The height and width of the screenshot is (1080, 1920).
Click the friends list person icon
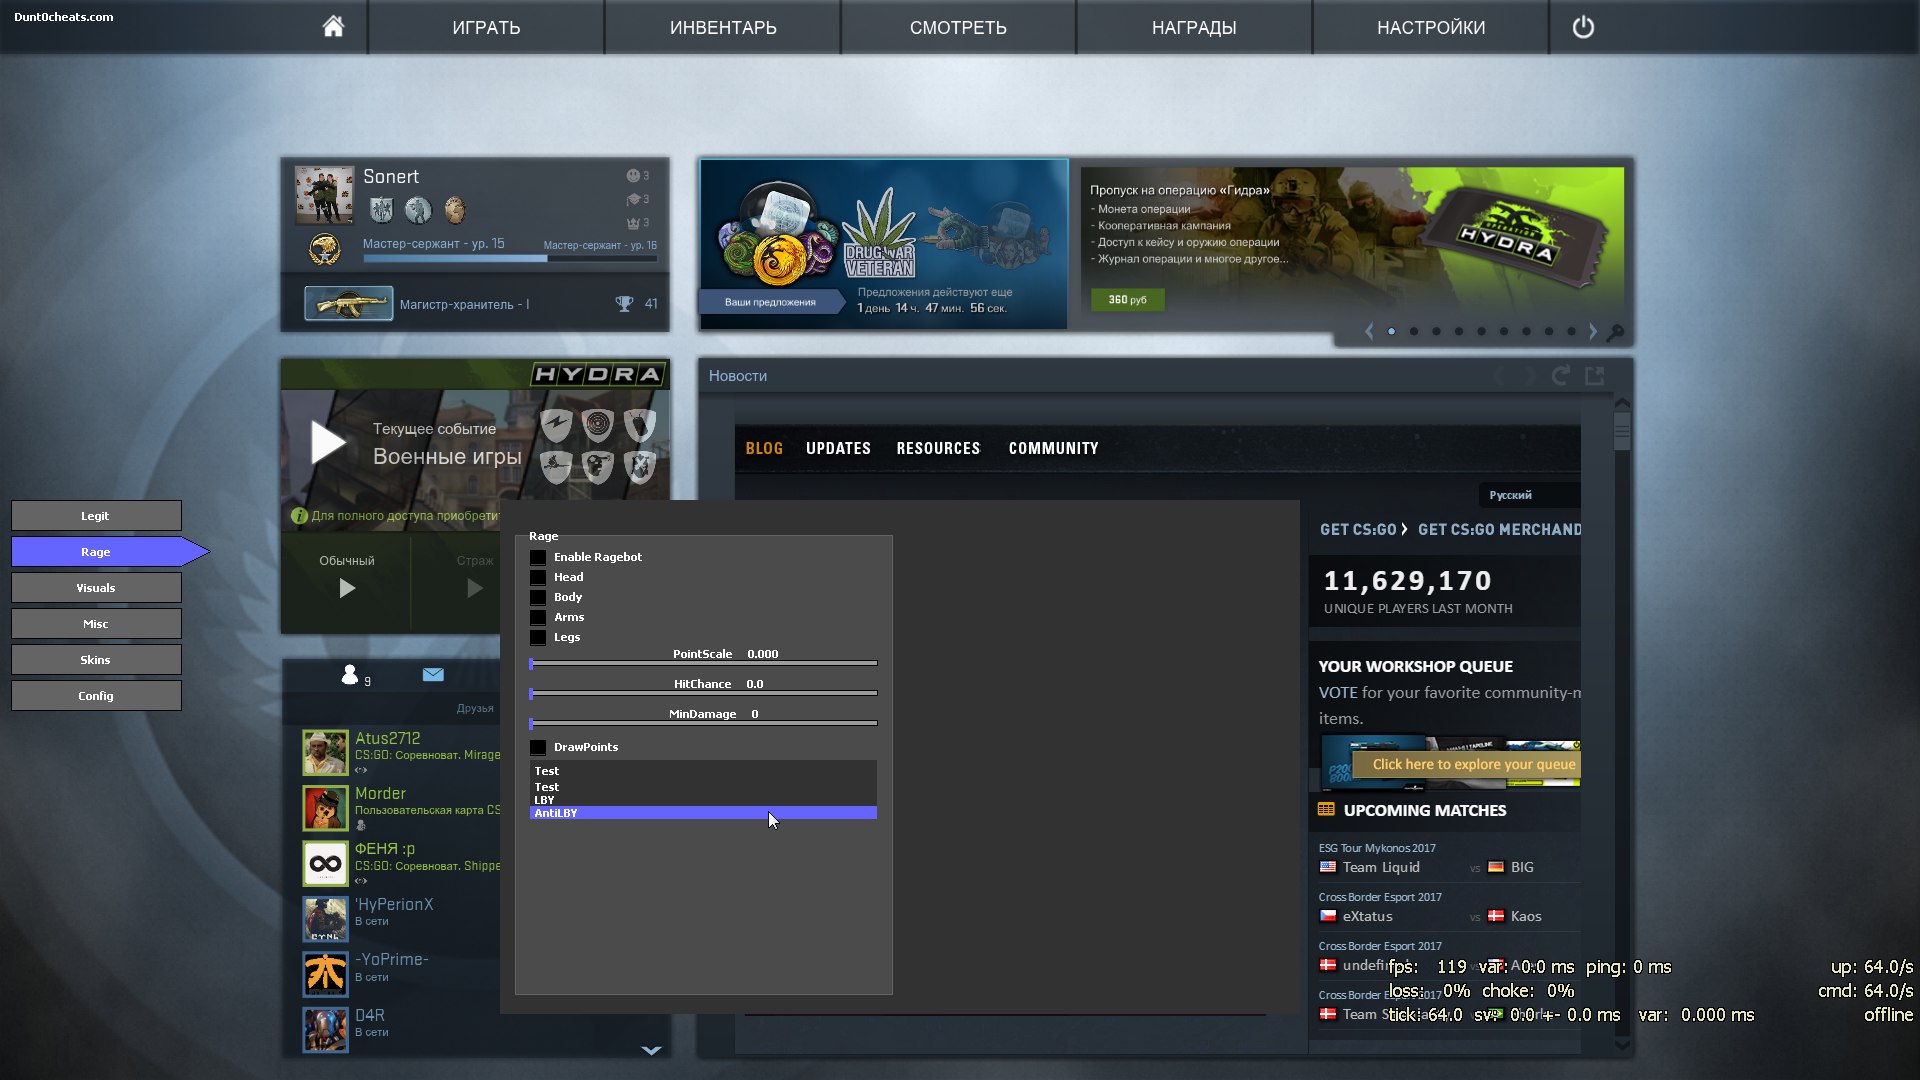pyautogui.click(x=350, y=675)
